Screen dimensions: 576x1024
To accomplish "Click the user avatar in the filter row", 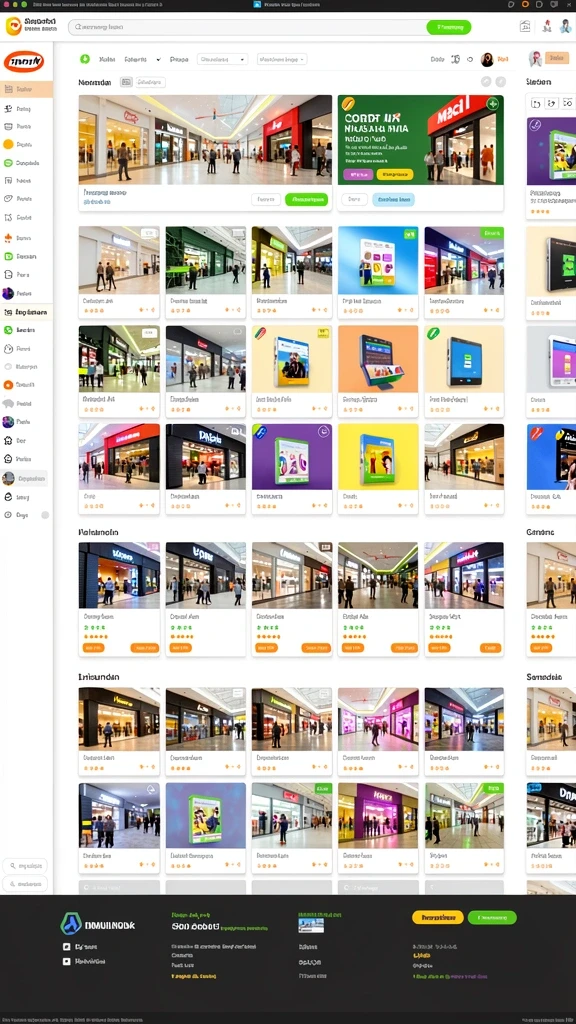I will (487, 59).
